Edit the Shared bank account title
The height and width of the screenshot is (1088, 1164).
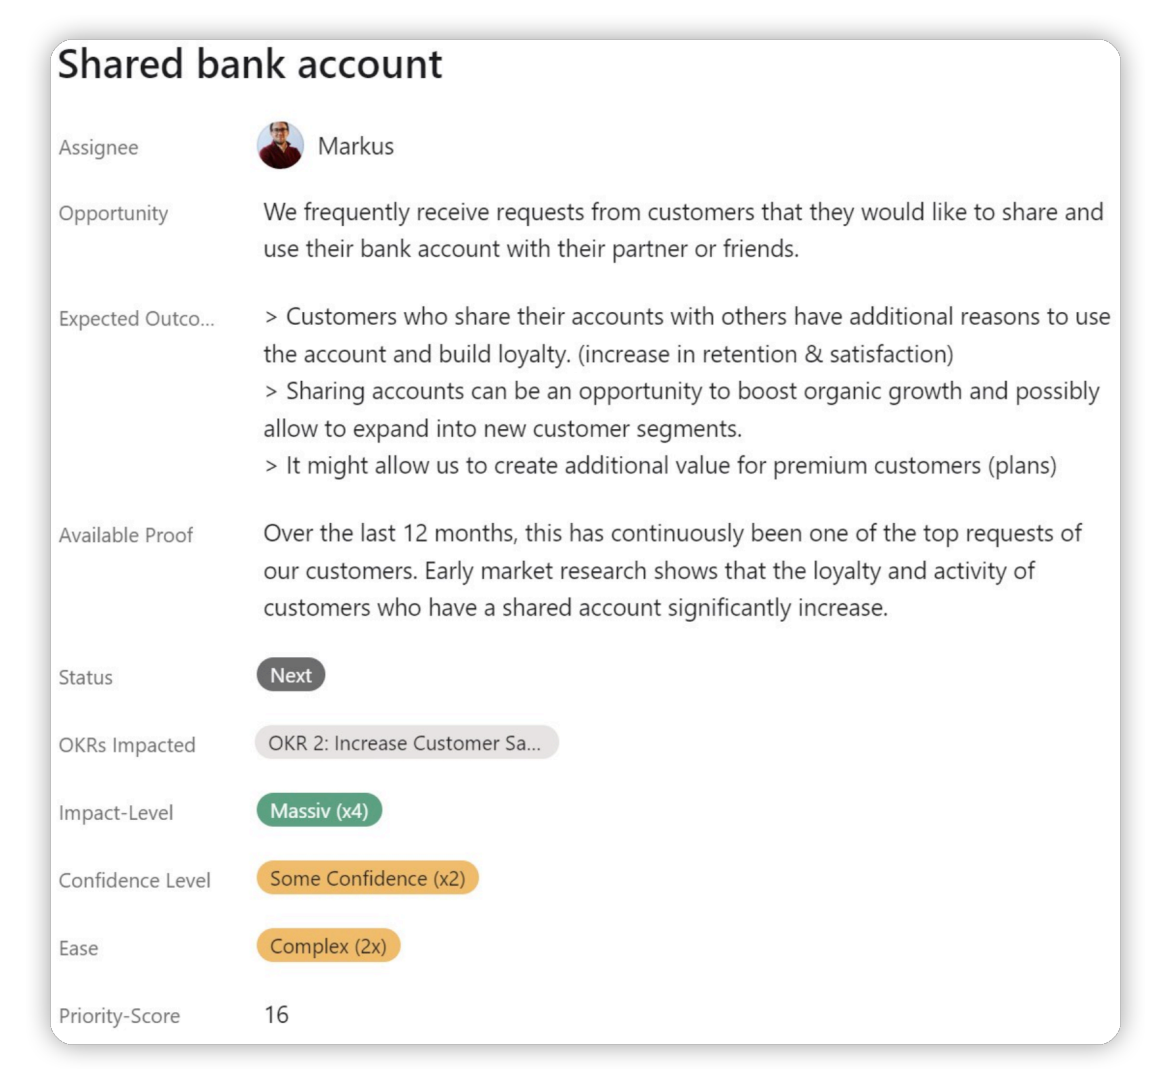point(250,65)
